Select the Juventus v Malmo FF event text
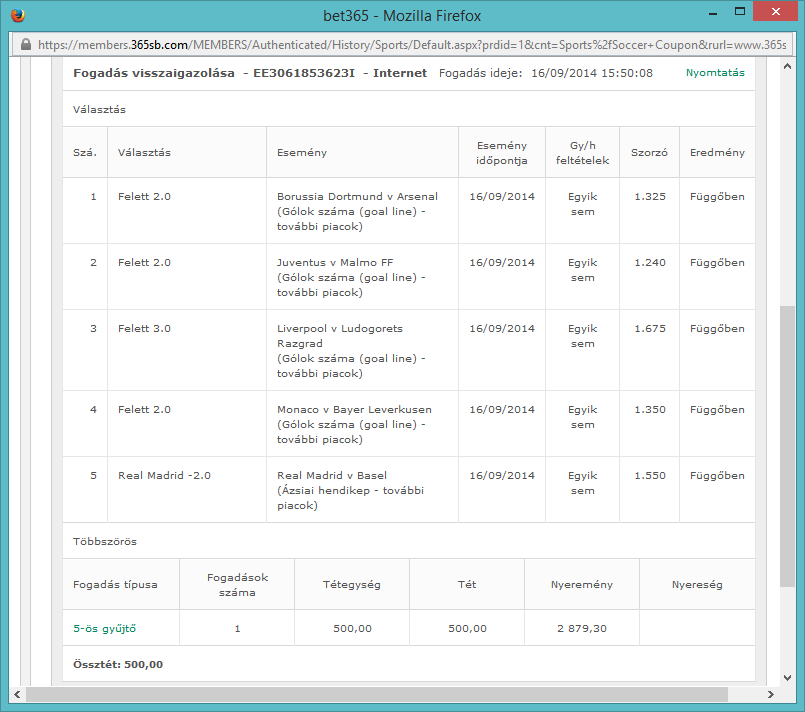The height and width of the screenshot is (712, 805). tap(335, 262)
